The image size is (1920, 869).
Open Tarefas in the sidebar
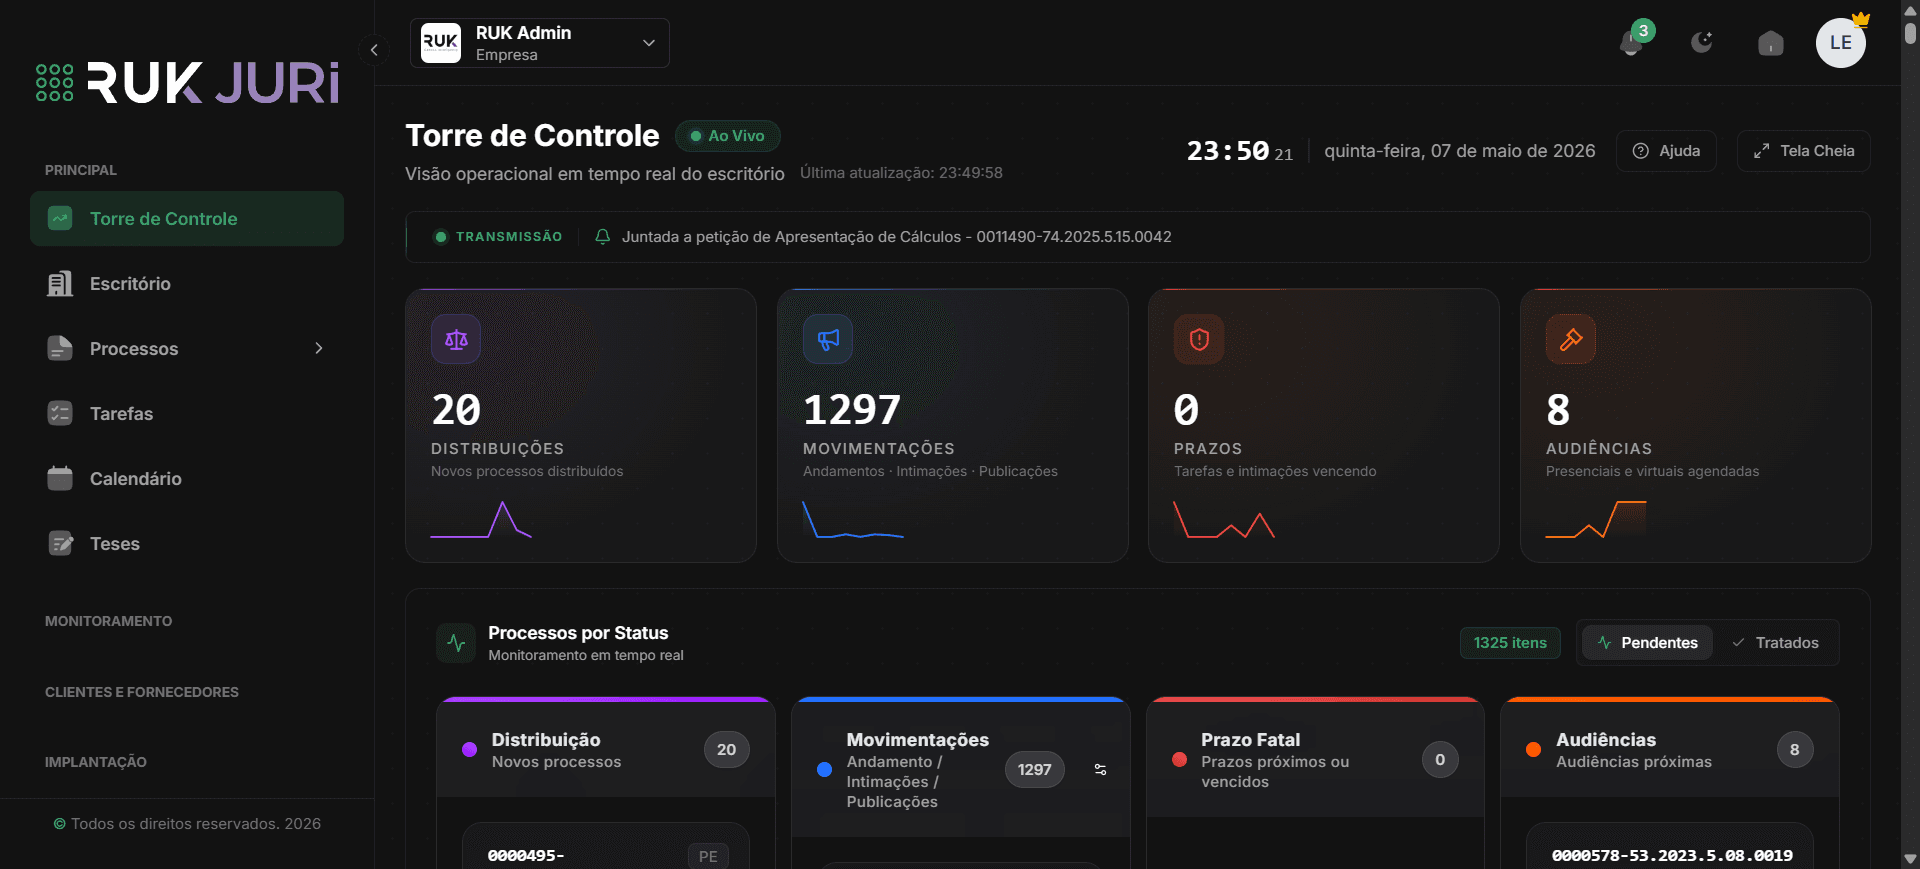187,414
